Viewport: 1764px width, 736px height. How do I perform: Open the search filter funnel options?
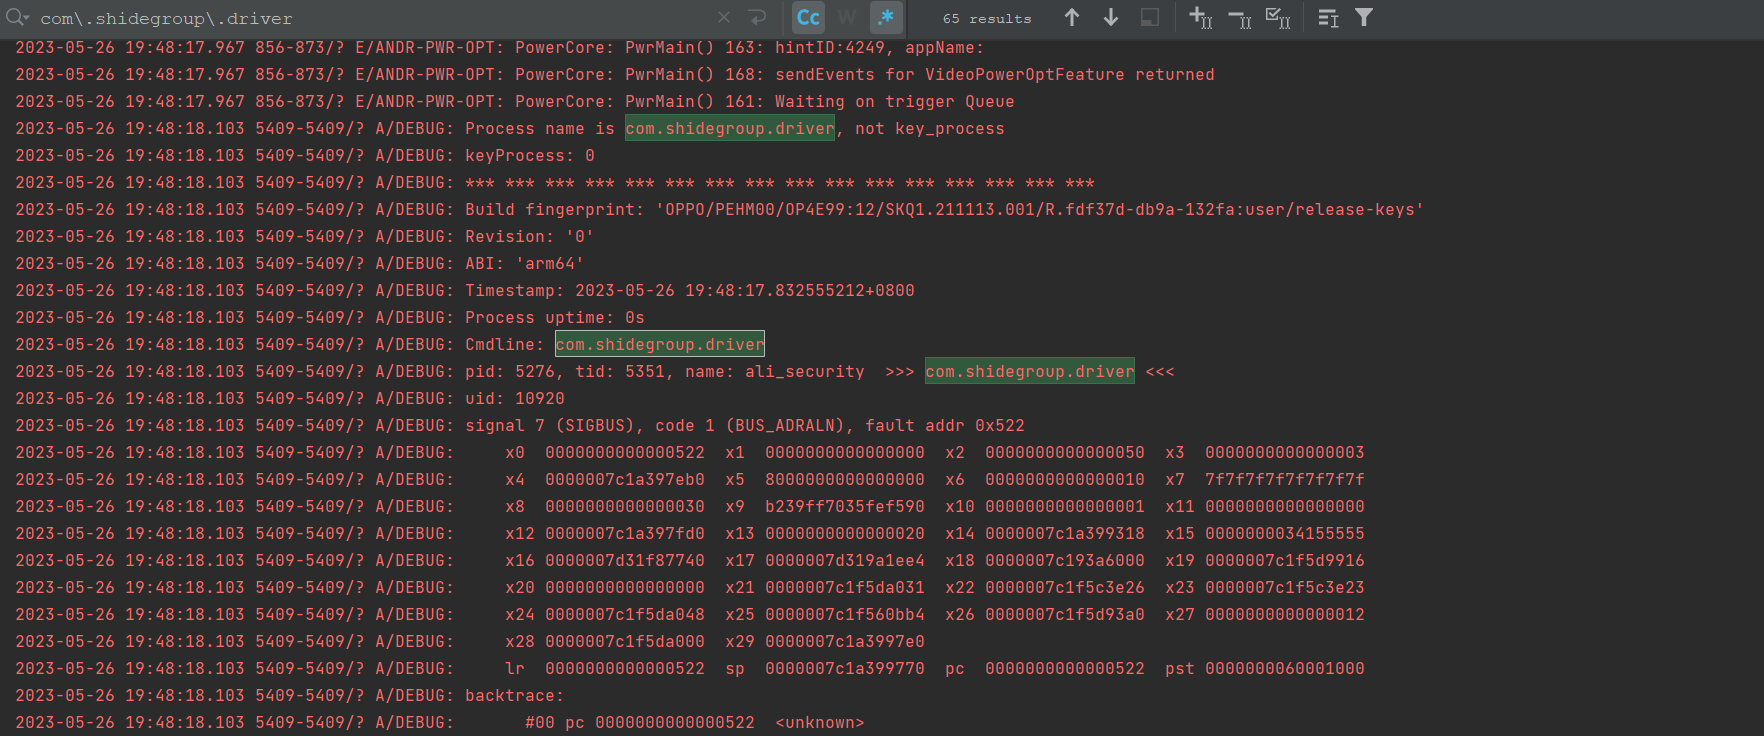pos(1364,18)
